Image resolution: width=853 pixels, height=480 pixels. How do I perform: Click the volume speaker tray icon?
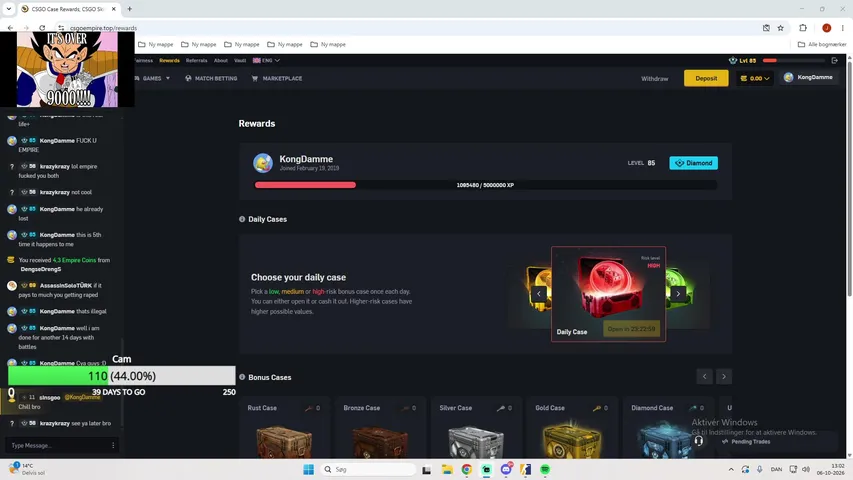click(806, 469)
